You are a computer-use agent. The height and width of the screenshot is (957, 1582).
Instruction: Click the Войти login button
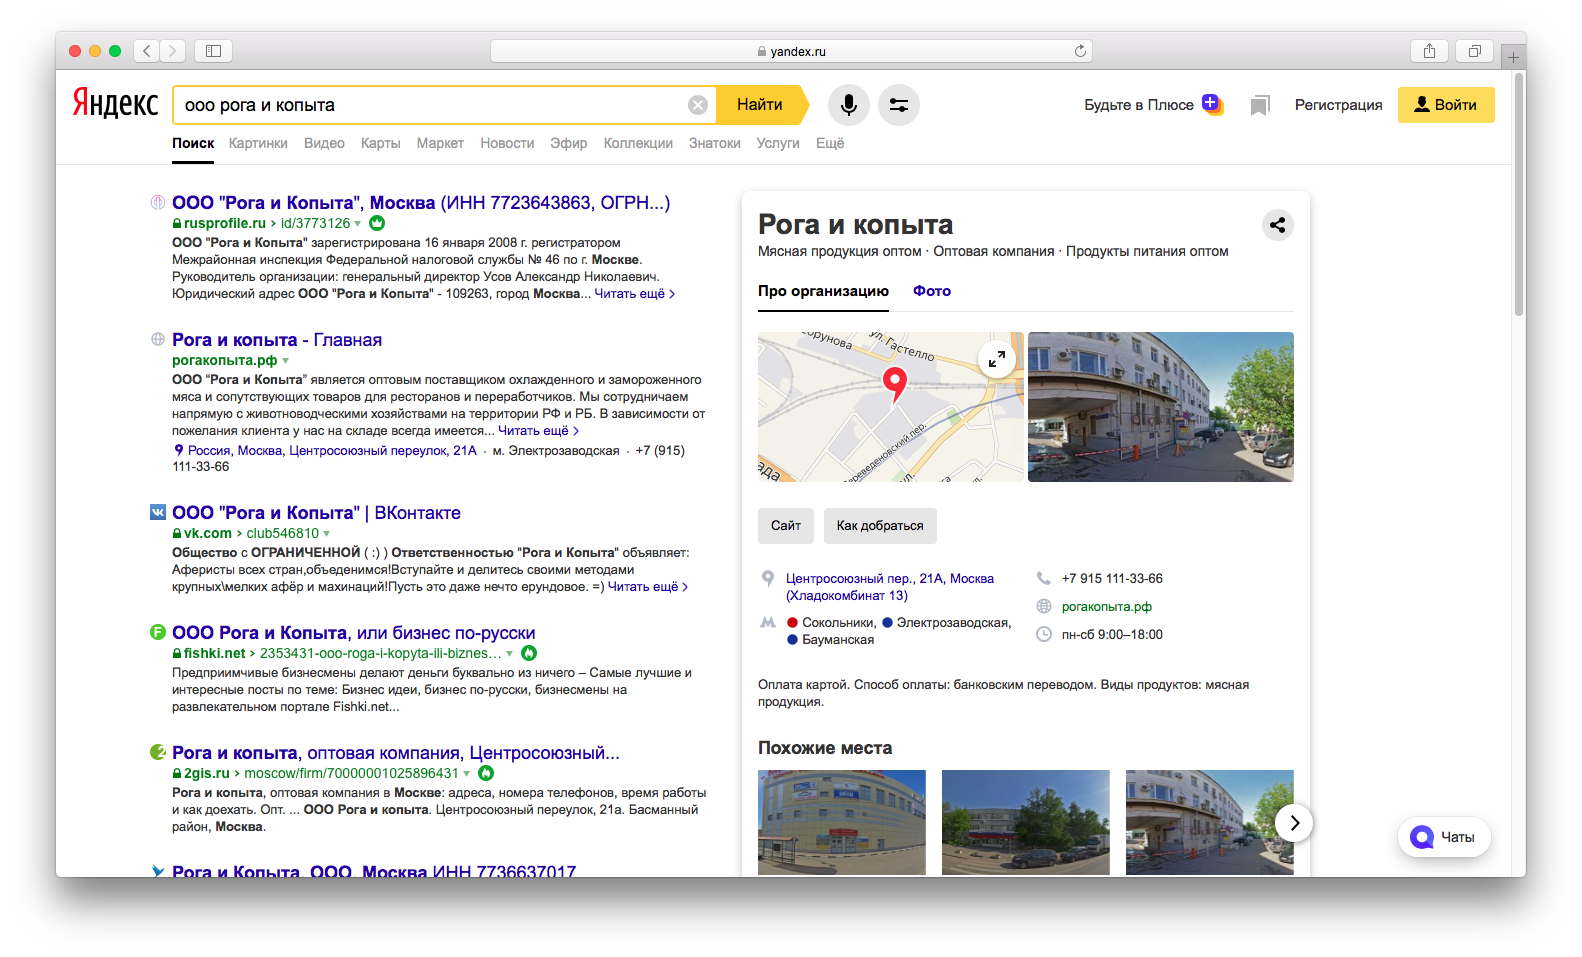point(1446,105)
